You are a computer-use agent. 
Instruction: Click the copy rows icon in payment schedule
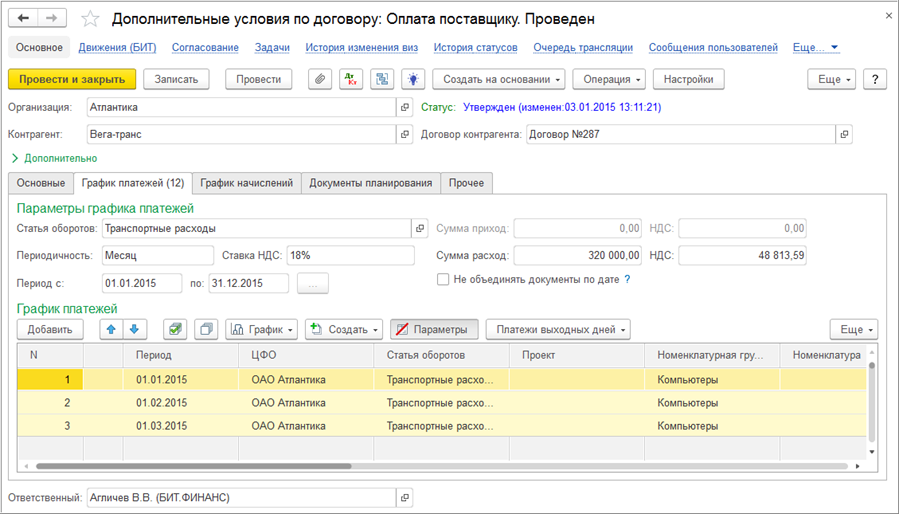click(206, 329)
